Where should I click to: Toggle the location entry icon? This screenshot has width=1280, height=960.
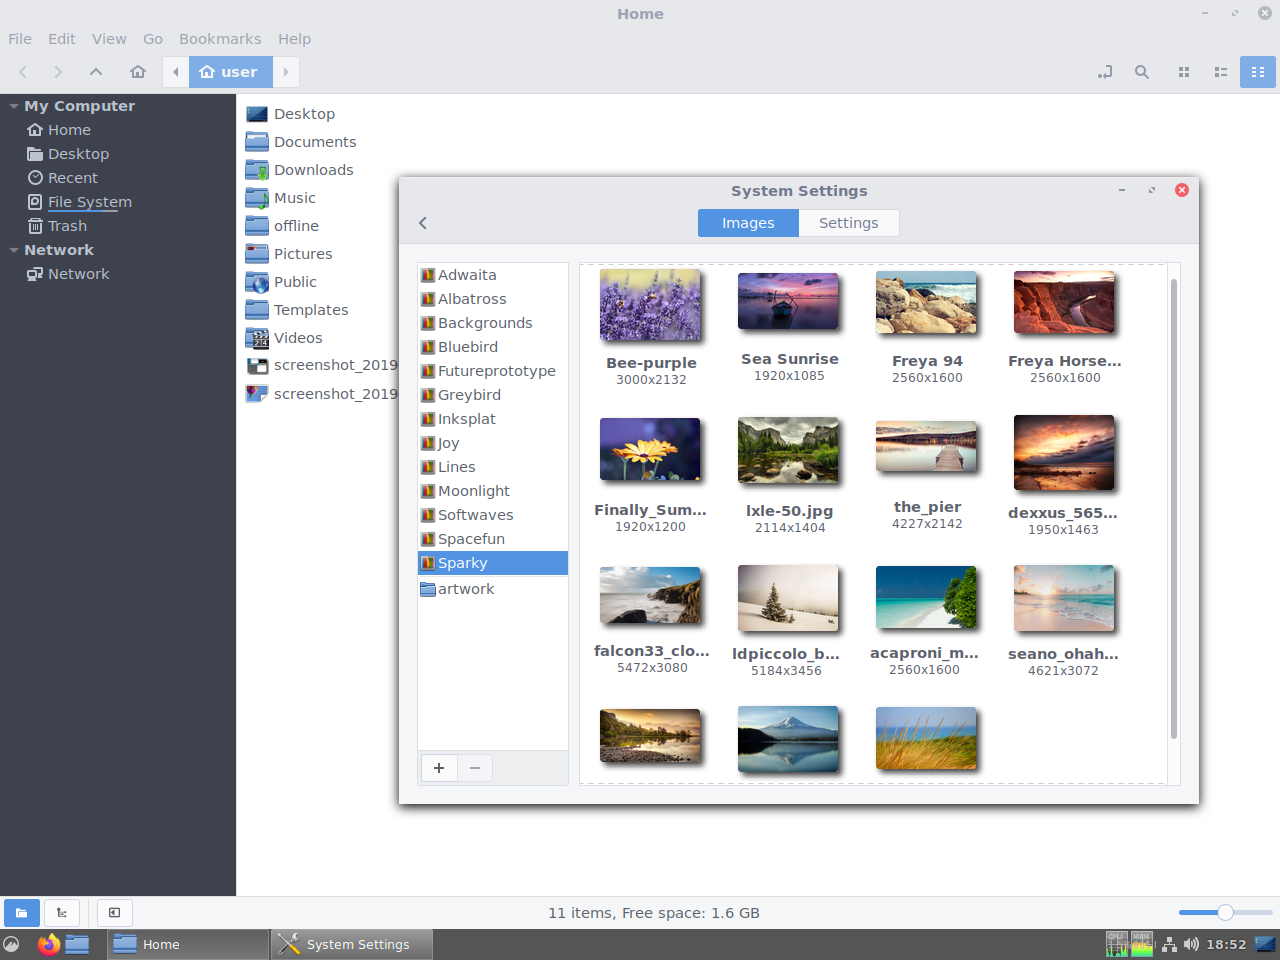point(1105,72)
